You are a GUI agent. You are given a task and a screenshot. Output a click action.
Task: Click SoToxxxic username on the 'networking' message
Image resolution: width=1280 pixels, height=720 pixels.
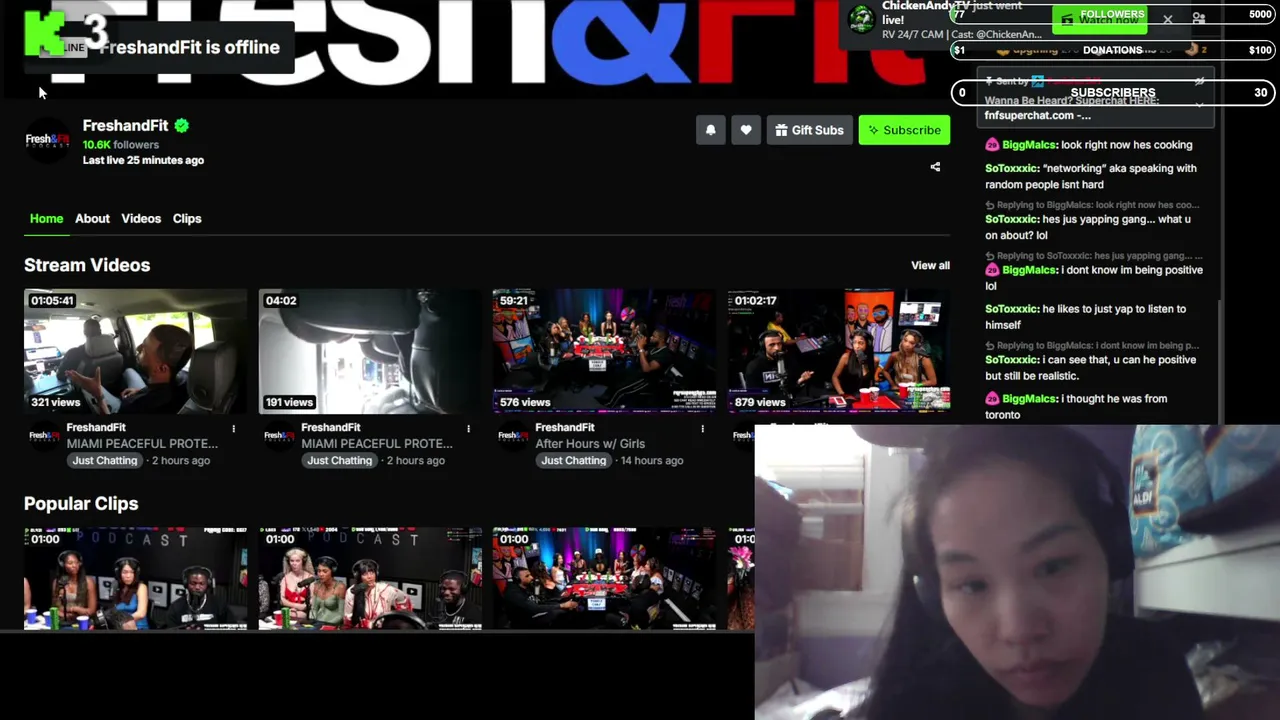pyautogui.click(x=1011, y=169)
